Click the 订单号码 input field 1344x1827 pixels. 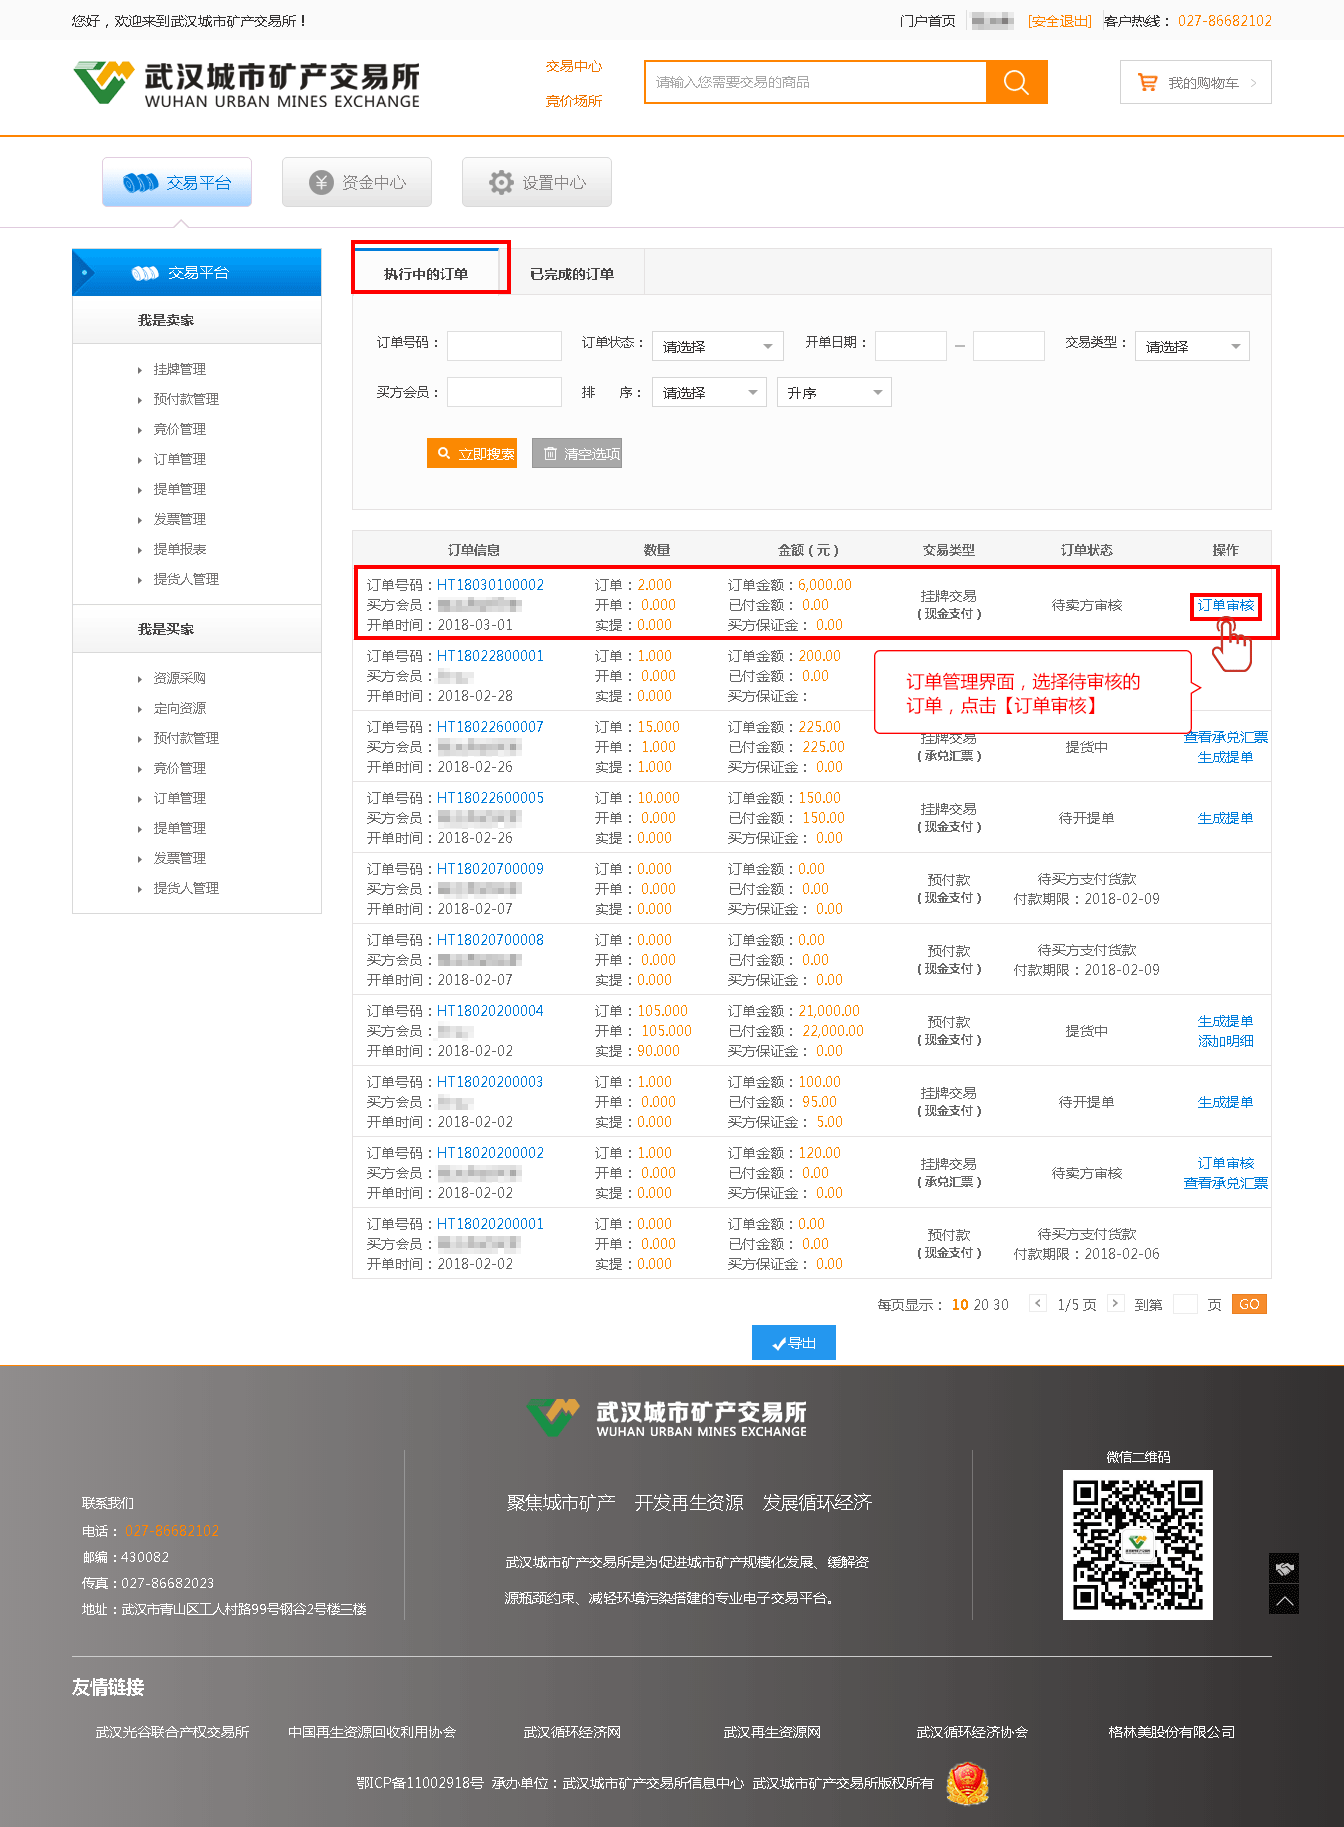click(504, 346)
